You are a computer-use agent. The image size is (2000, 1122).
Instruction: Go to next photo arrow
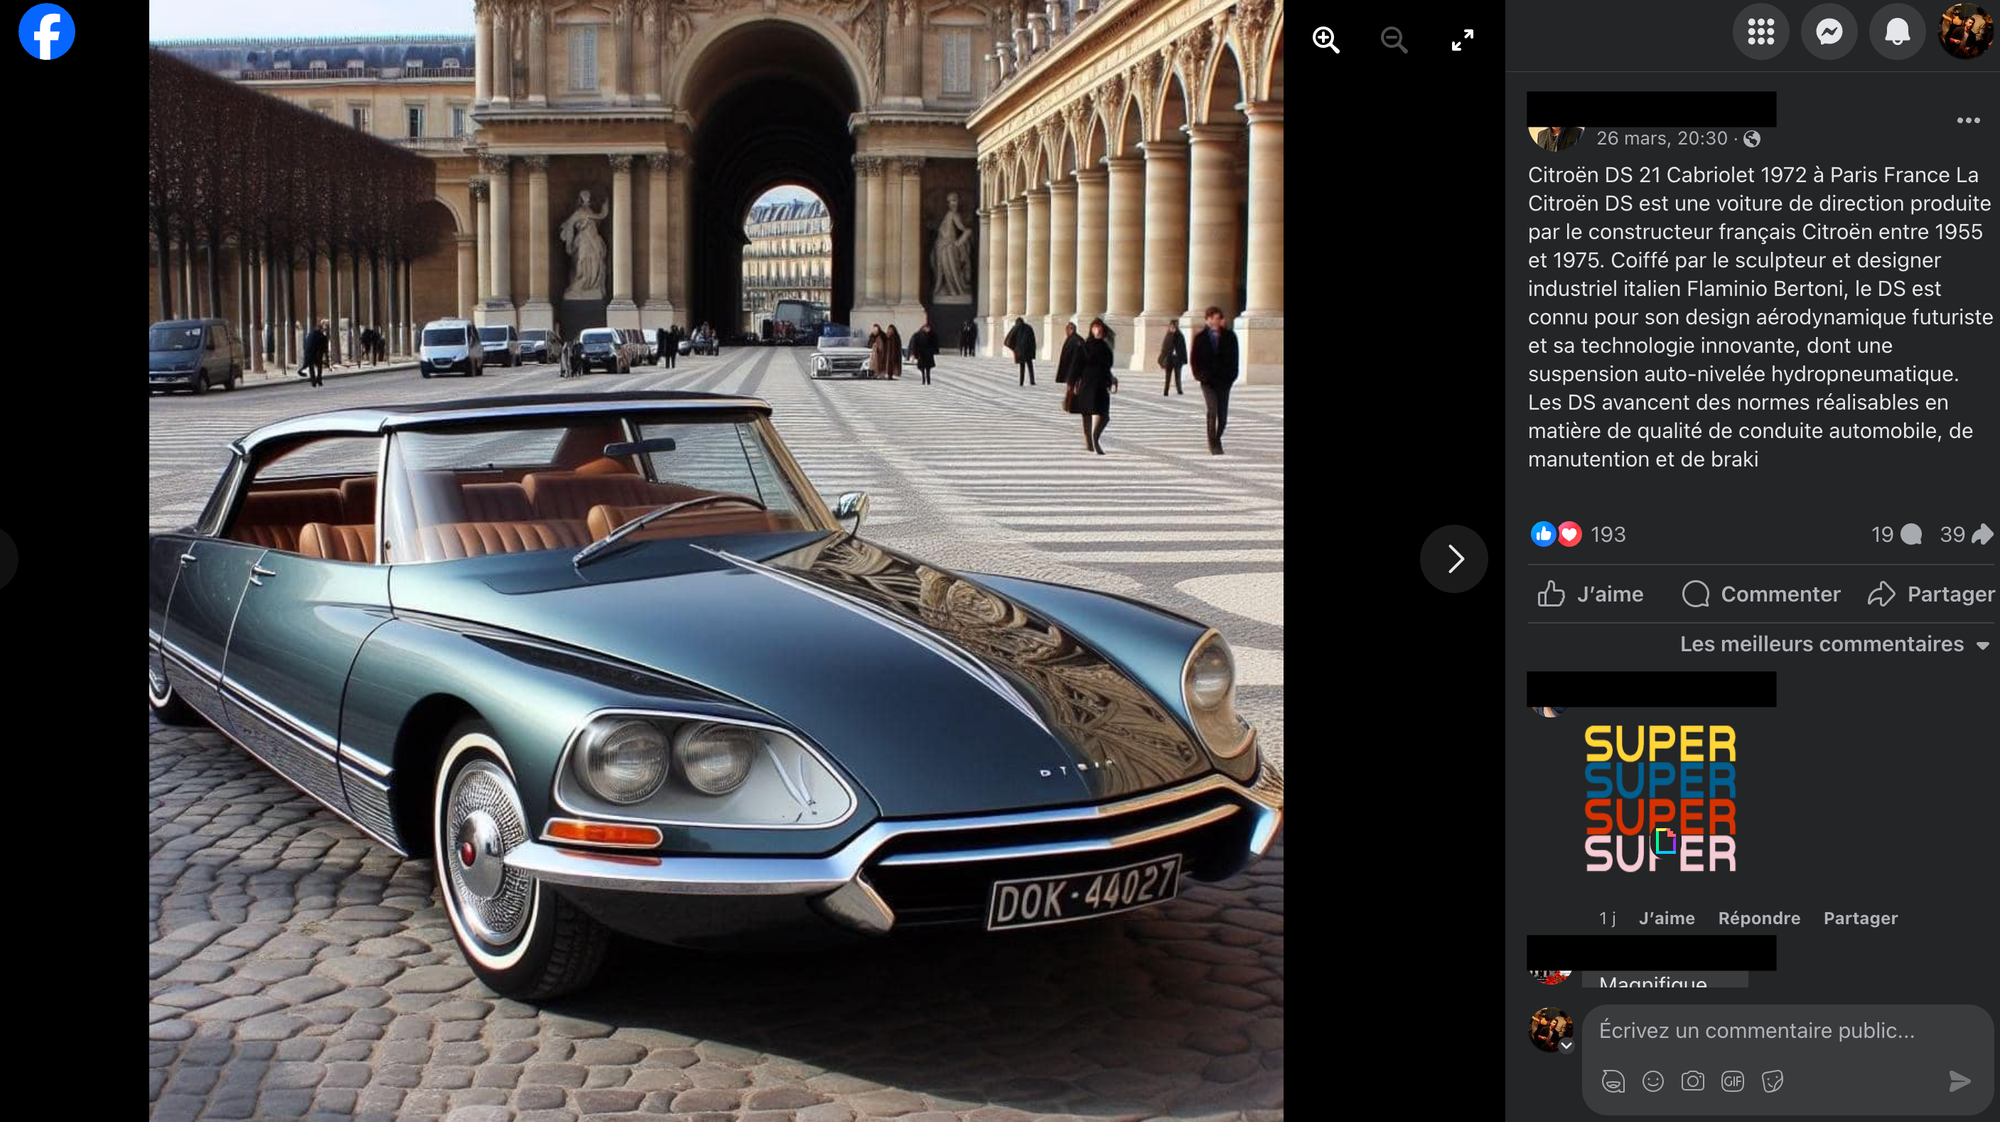click(x=1454, y=559)
